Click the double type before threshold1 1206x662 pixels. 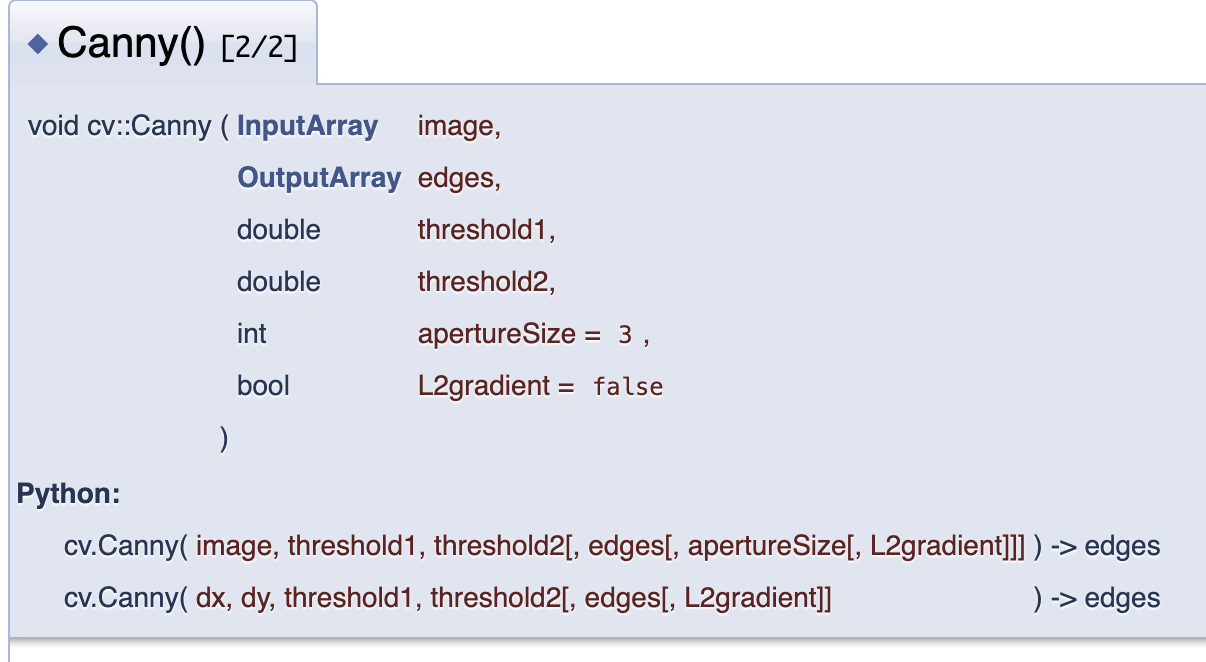point(278,230)
